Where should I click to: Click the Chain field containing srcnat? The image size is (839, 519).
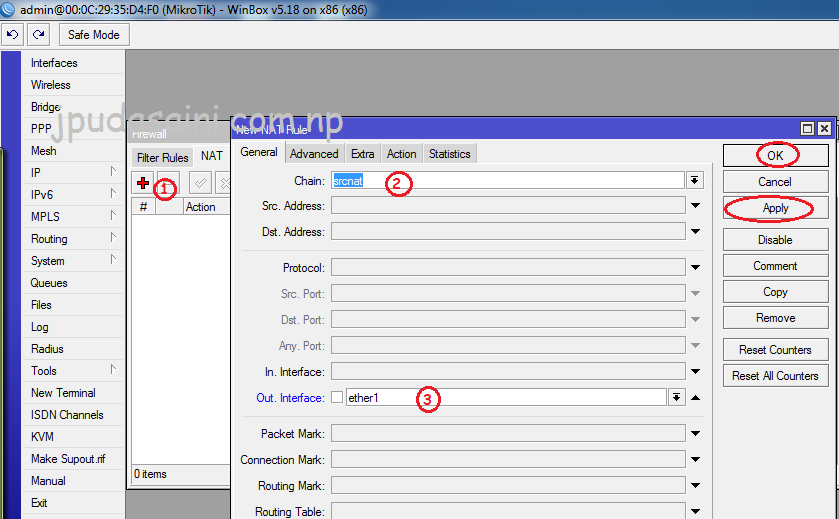point(507,180)
